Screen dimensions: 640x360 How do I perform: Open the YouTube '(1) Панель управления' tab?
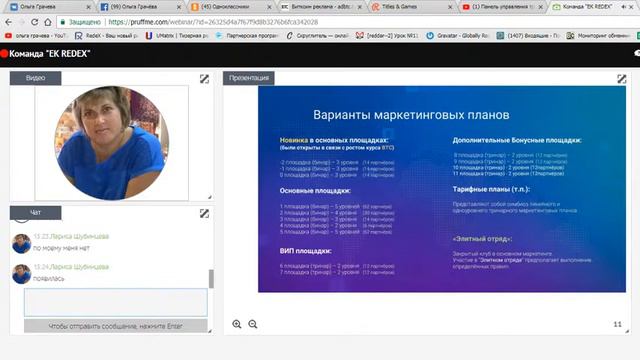point(503,7)
